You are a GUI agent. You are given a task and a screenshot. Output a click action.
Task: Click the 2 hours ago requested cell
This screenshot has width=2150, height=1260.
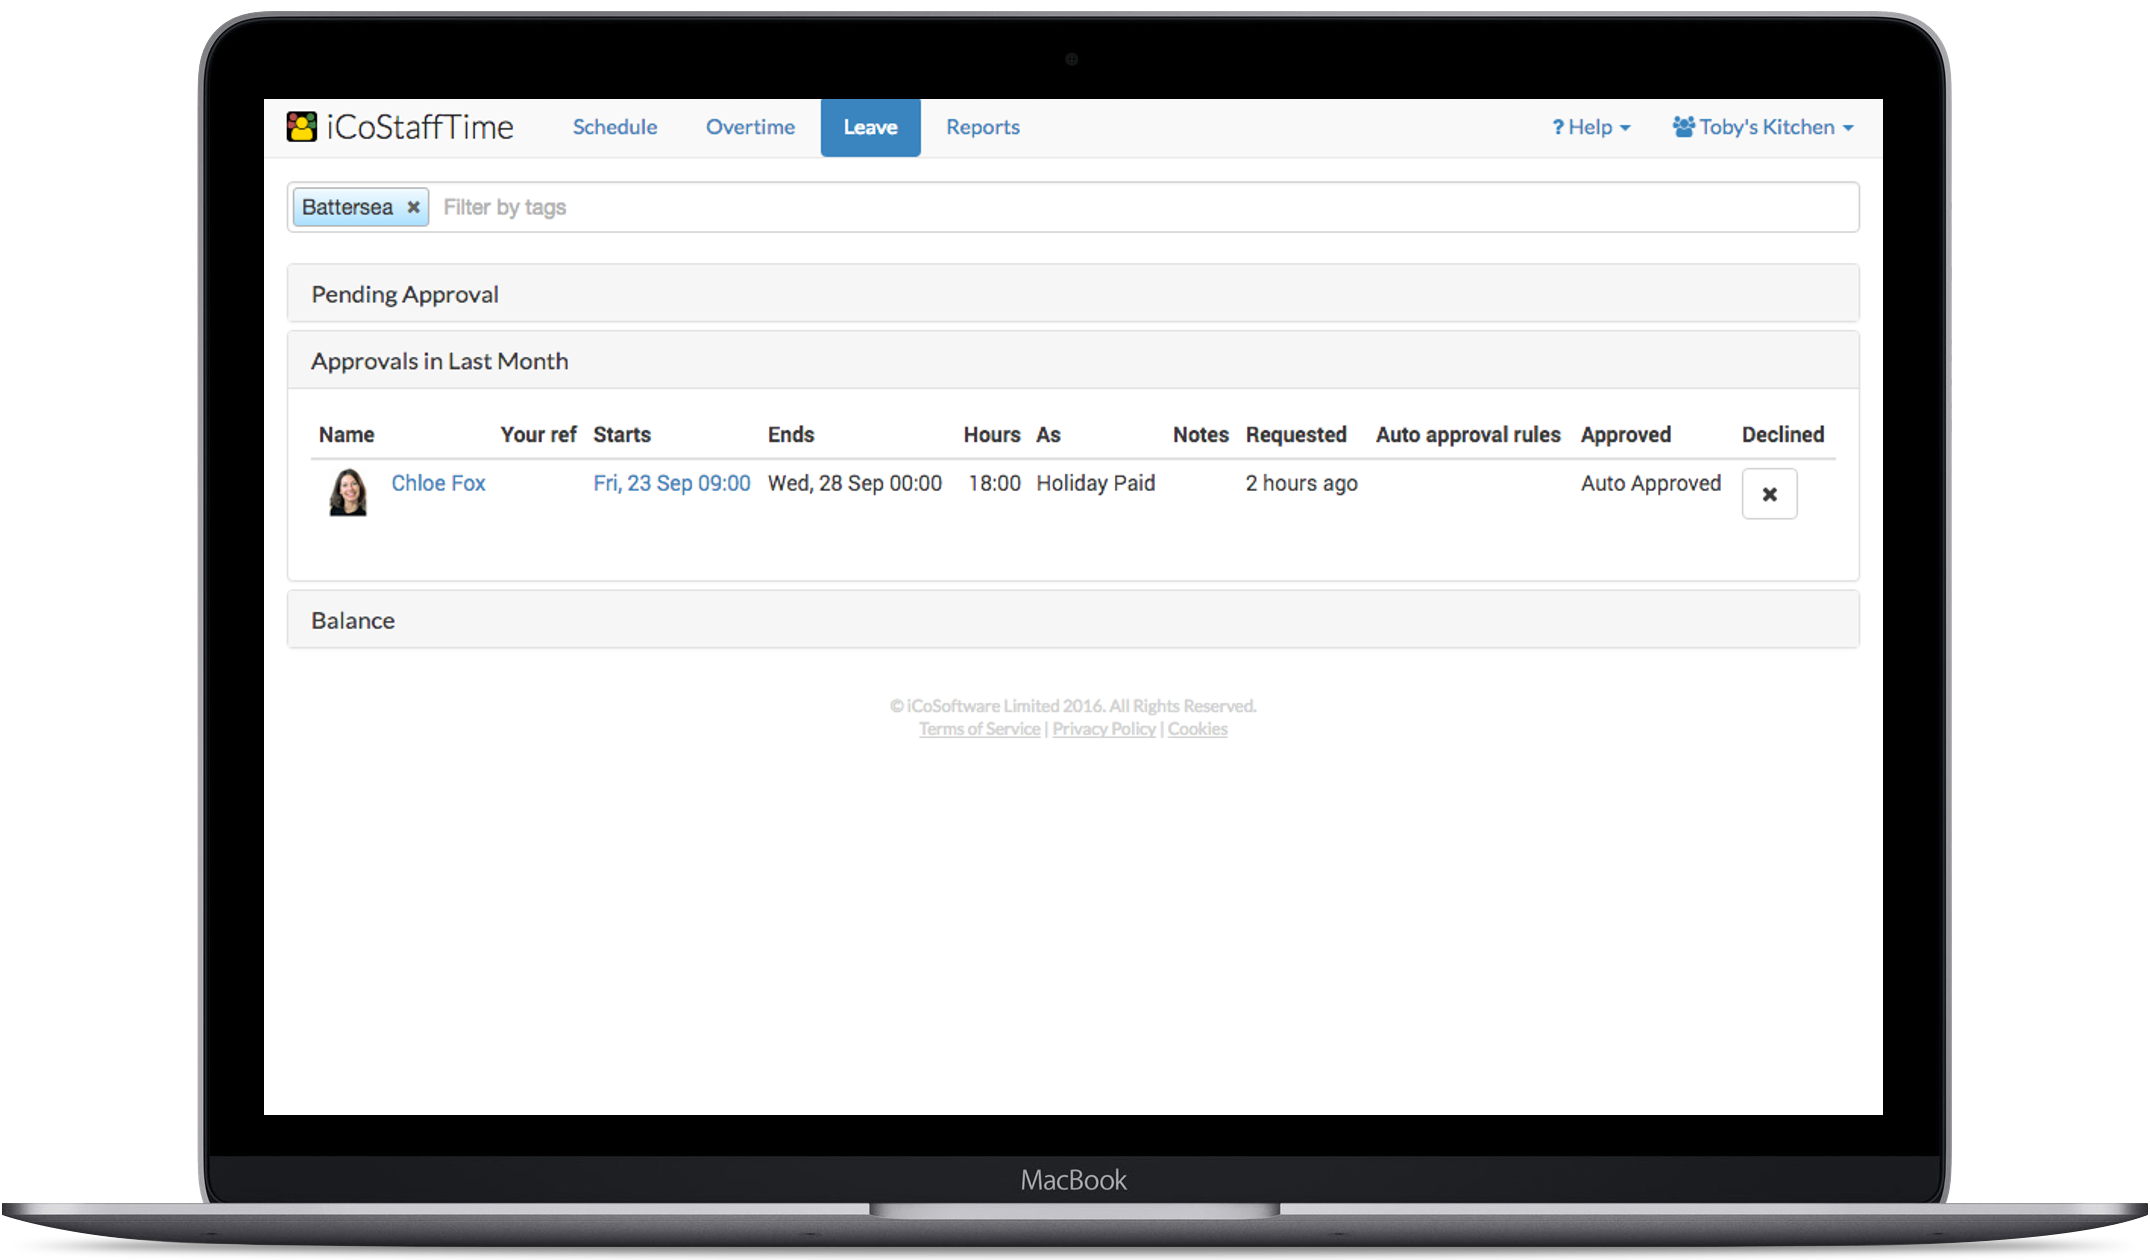pos(1302,483)
